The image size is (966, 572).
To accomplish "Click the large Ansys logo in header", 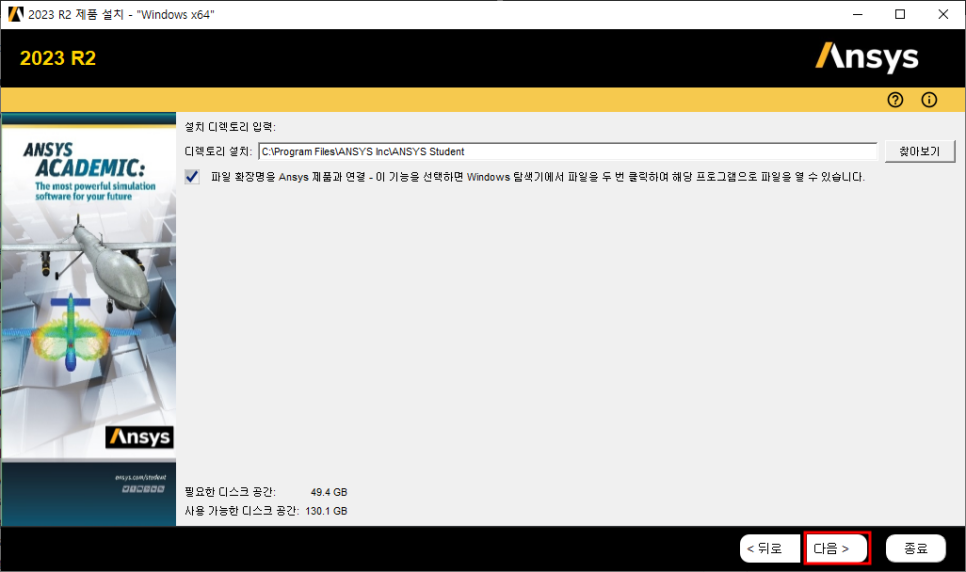I will click(x=867, y=57).
